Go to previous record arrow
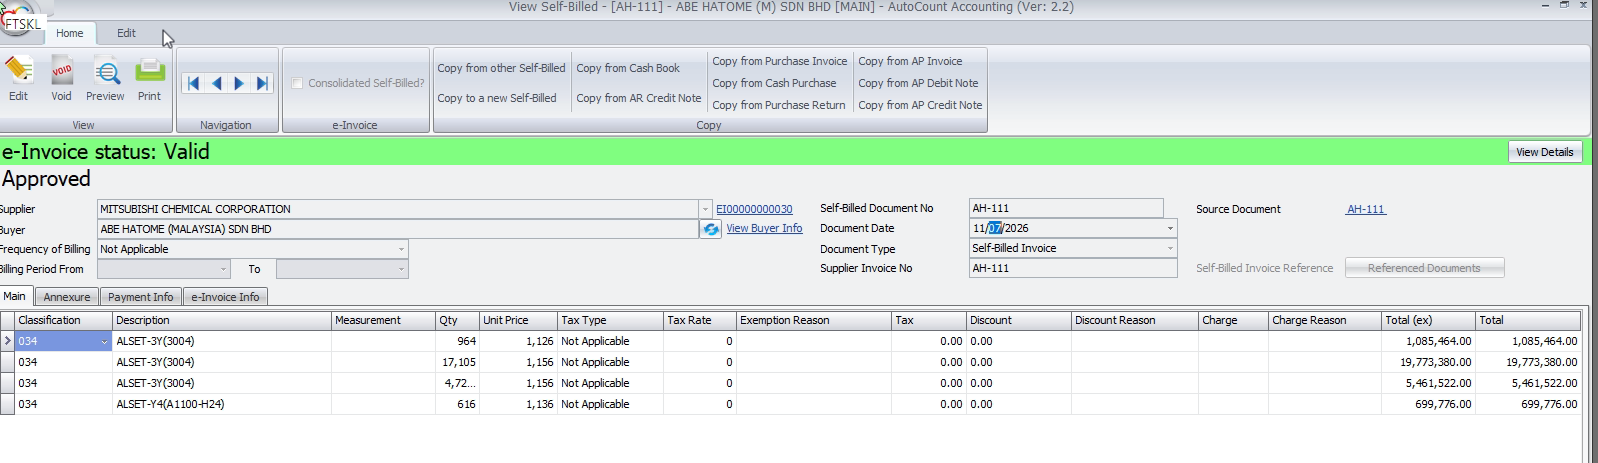1598x463 pixels. tap(216, 83)
